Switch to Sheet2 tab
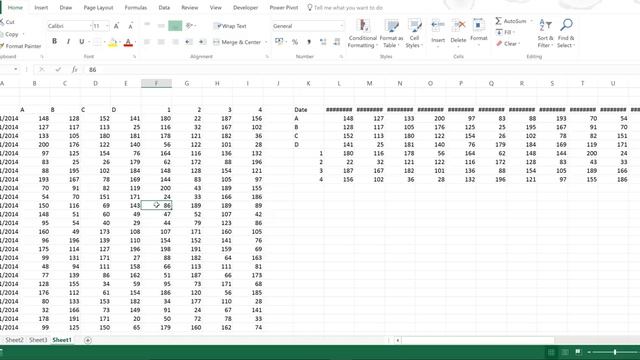 click(14, 340)
